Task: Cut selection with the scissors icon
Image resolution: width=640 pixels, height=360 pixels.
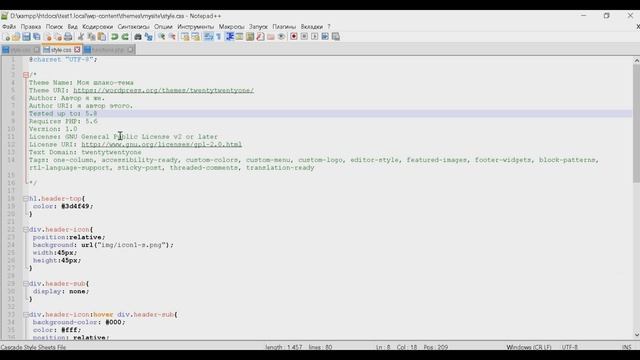Action: point(81,37)
